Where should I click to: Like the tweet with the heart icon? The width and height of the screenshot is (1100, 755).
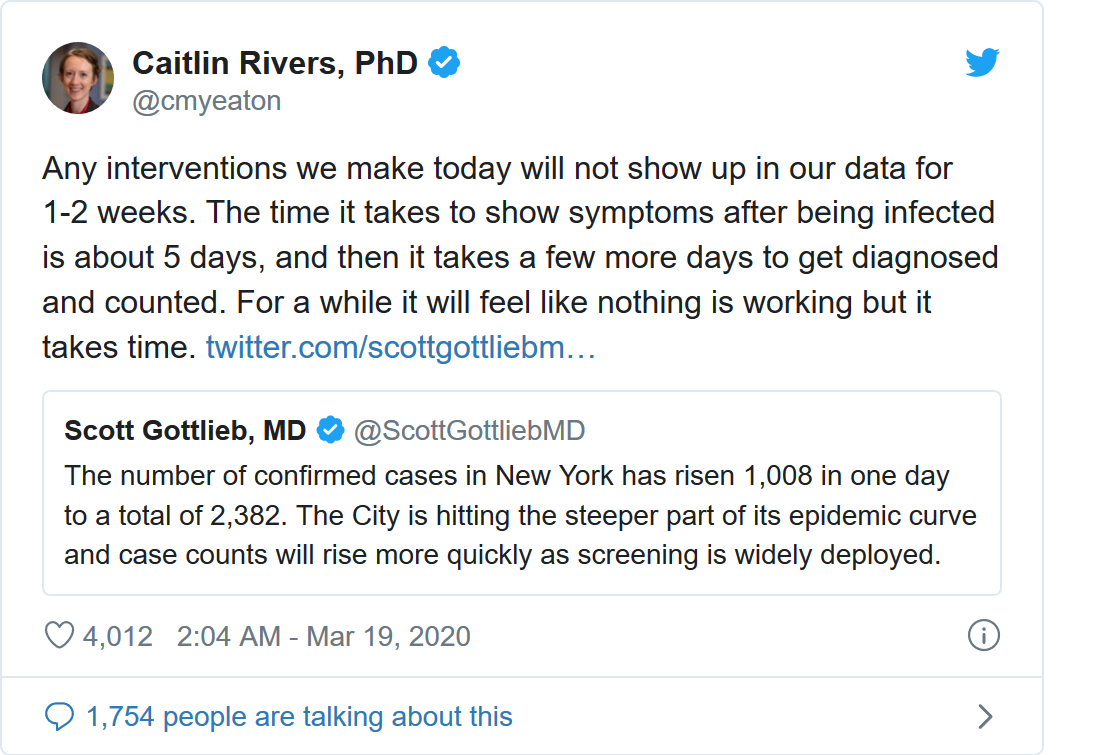[x=60, y=636]
